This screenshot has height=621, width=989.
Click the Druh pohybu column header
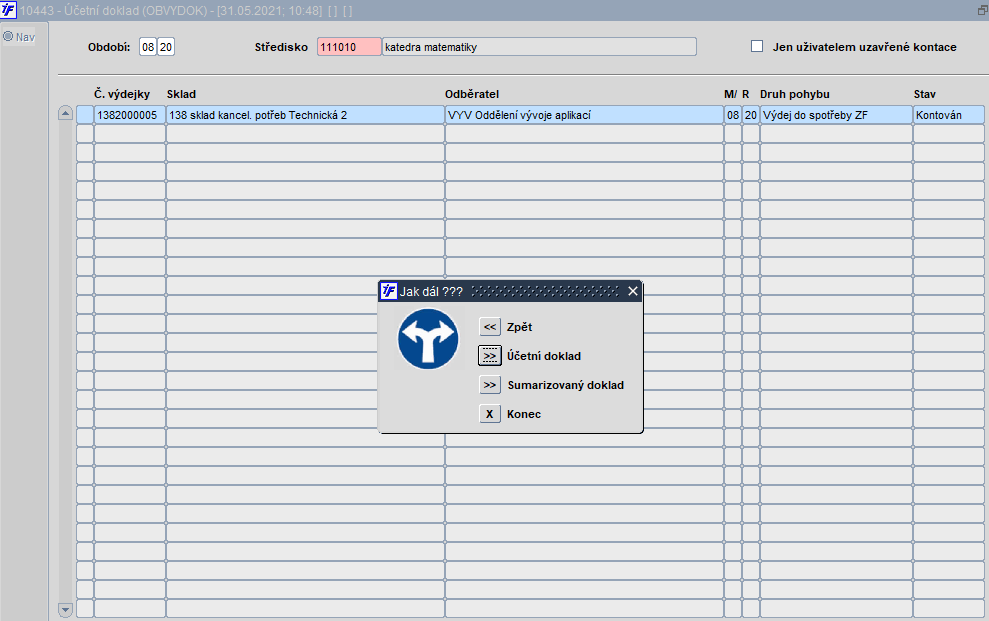click(795, 94)
